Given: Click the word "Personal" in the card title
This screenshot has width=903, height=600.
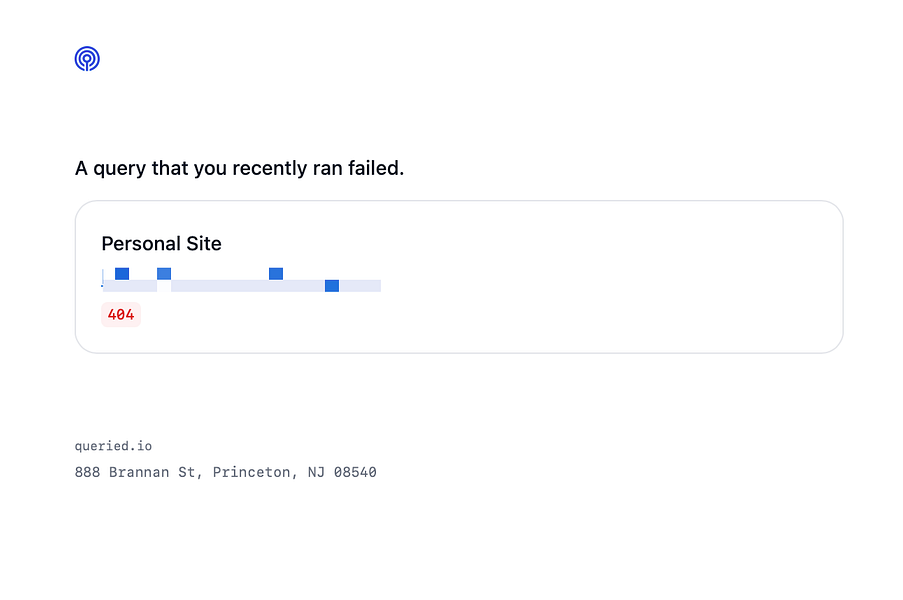Looking at the screenshot, I should pyautogui.click(x=140, y=244).
